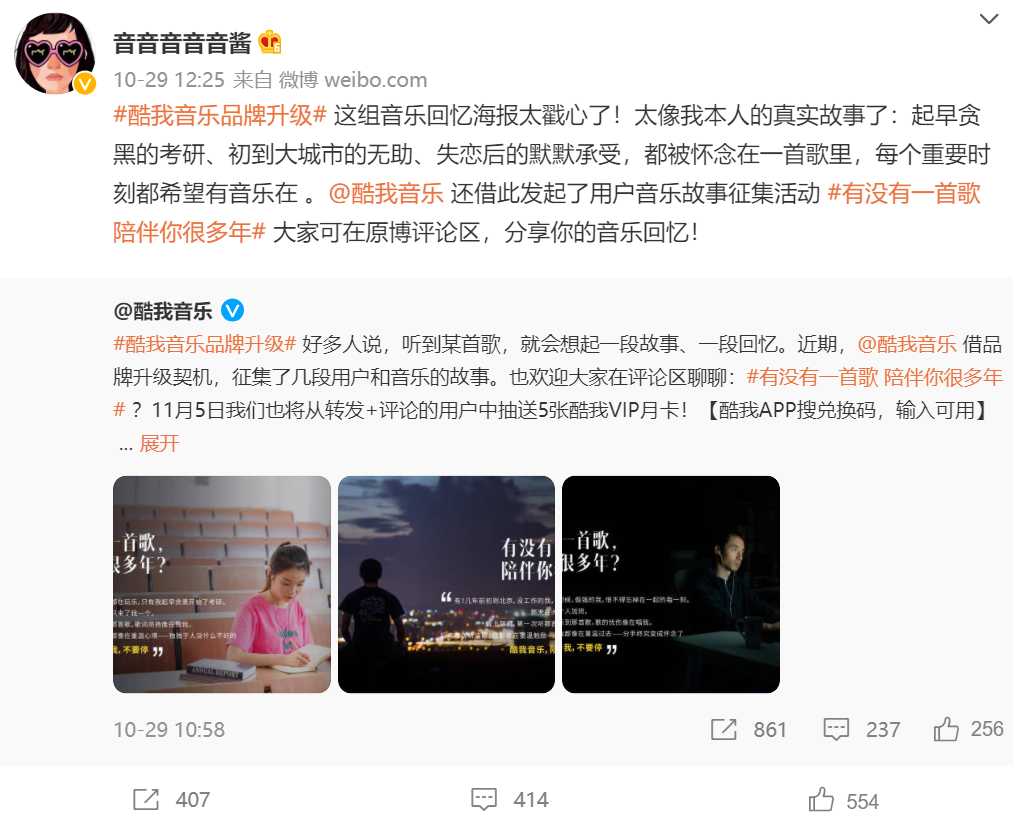The image size is (1013, 827).
Task: Click the crown membership badge icon
Action: [x=270, y=43]
